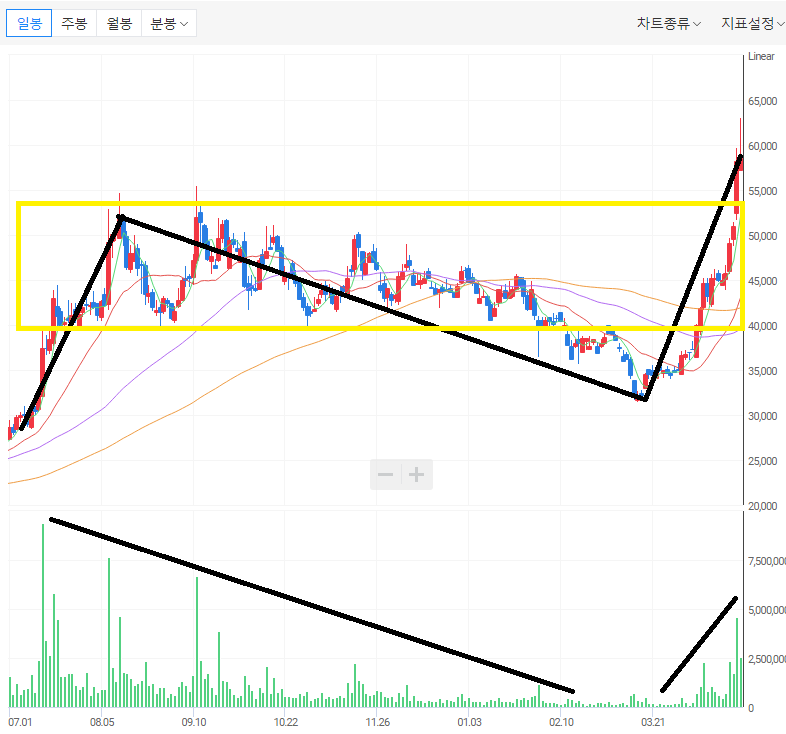Viewport: 786px width, 734px height.
Task: Click the 40,000 price axis label
Action: pos(762,326)
